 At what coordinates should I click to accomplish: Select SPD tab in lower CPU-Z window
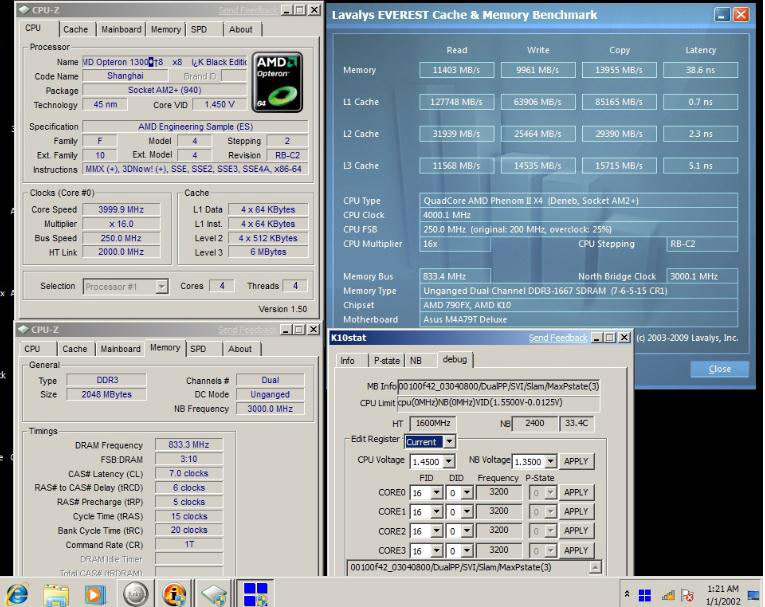point(198,349)
